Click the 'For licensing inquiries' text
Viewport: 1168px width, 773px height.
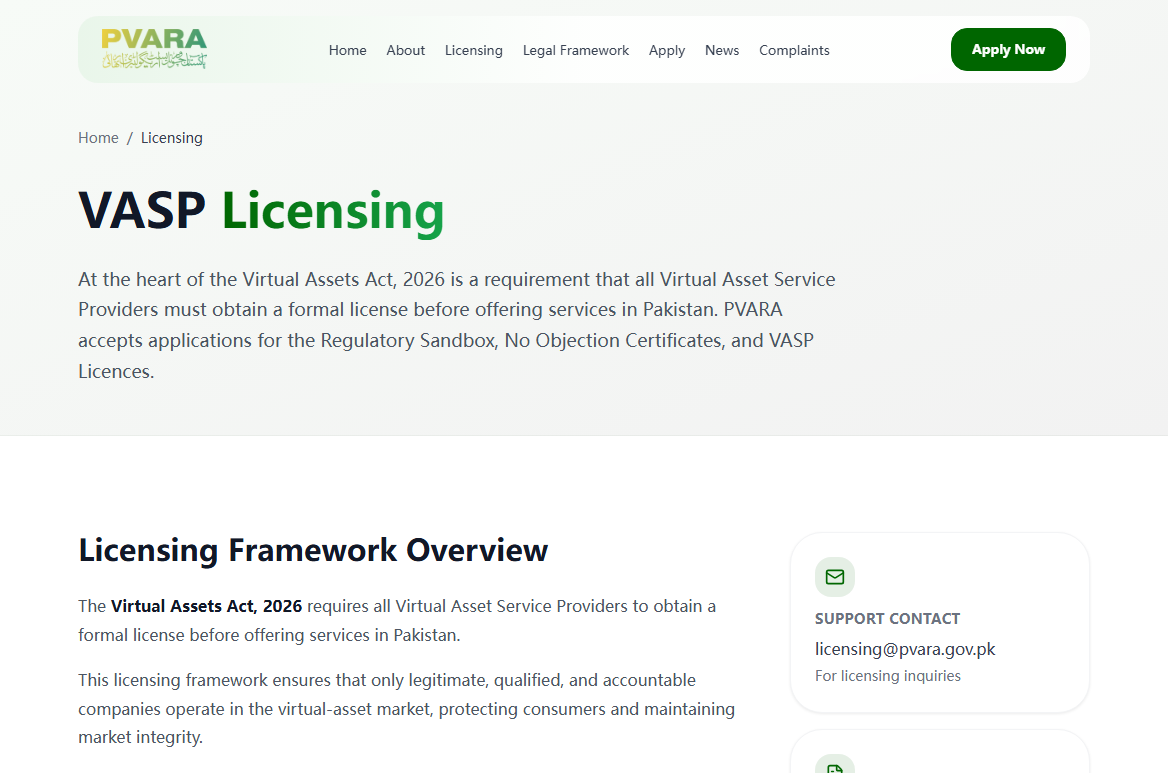tap(887, 675)
